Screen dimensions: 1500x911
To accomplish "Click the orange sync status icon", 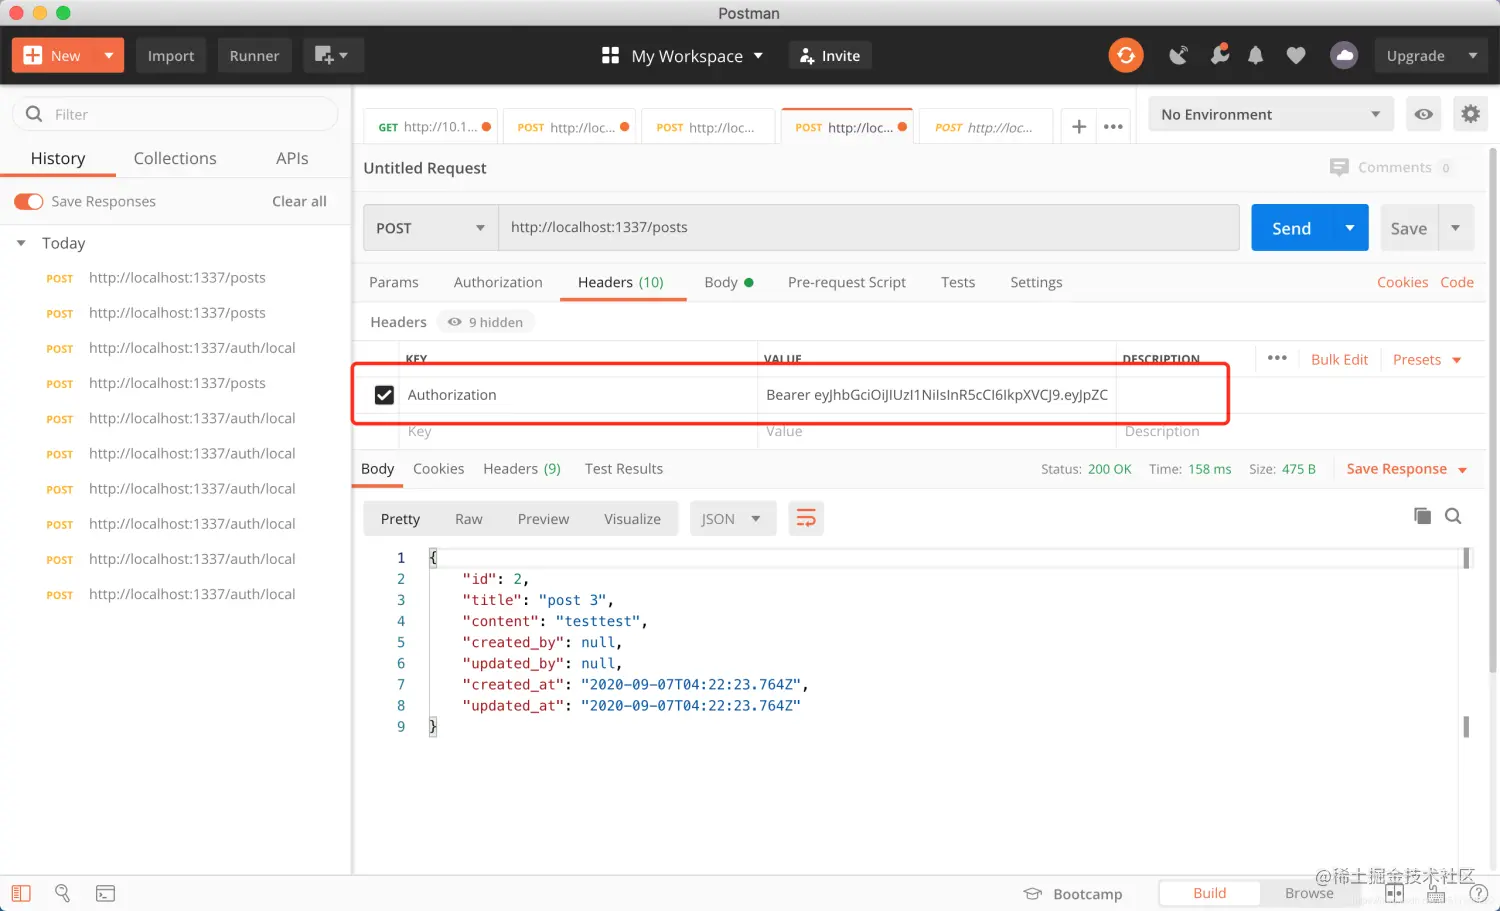I will (x=1126, y=56).
